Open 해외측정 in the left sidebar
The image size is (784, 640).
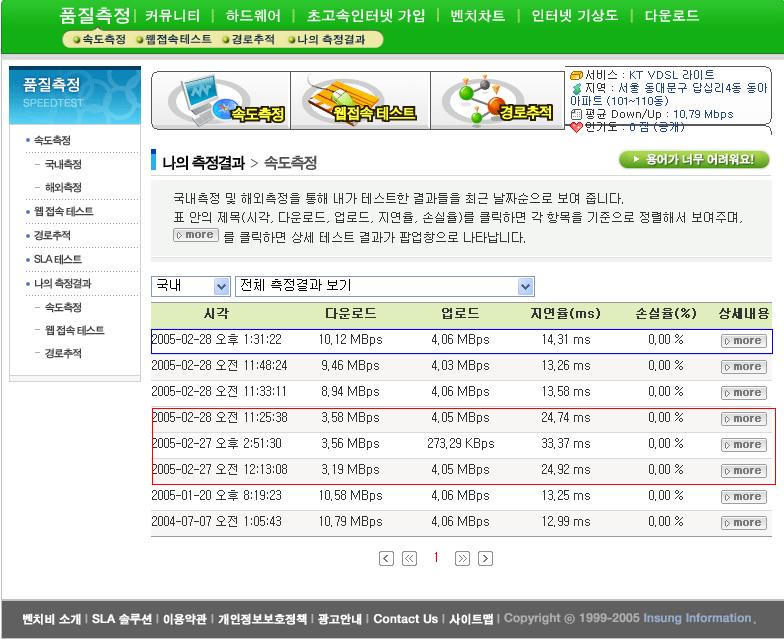click(63, 187)
